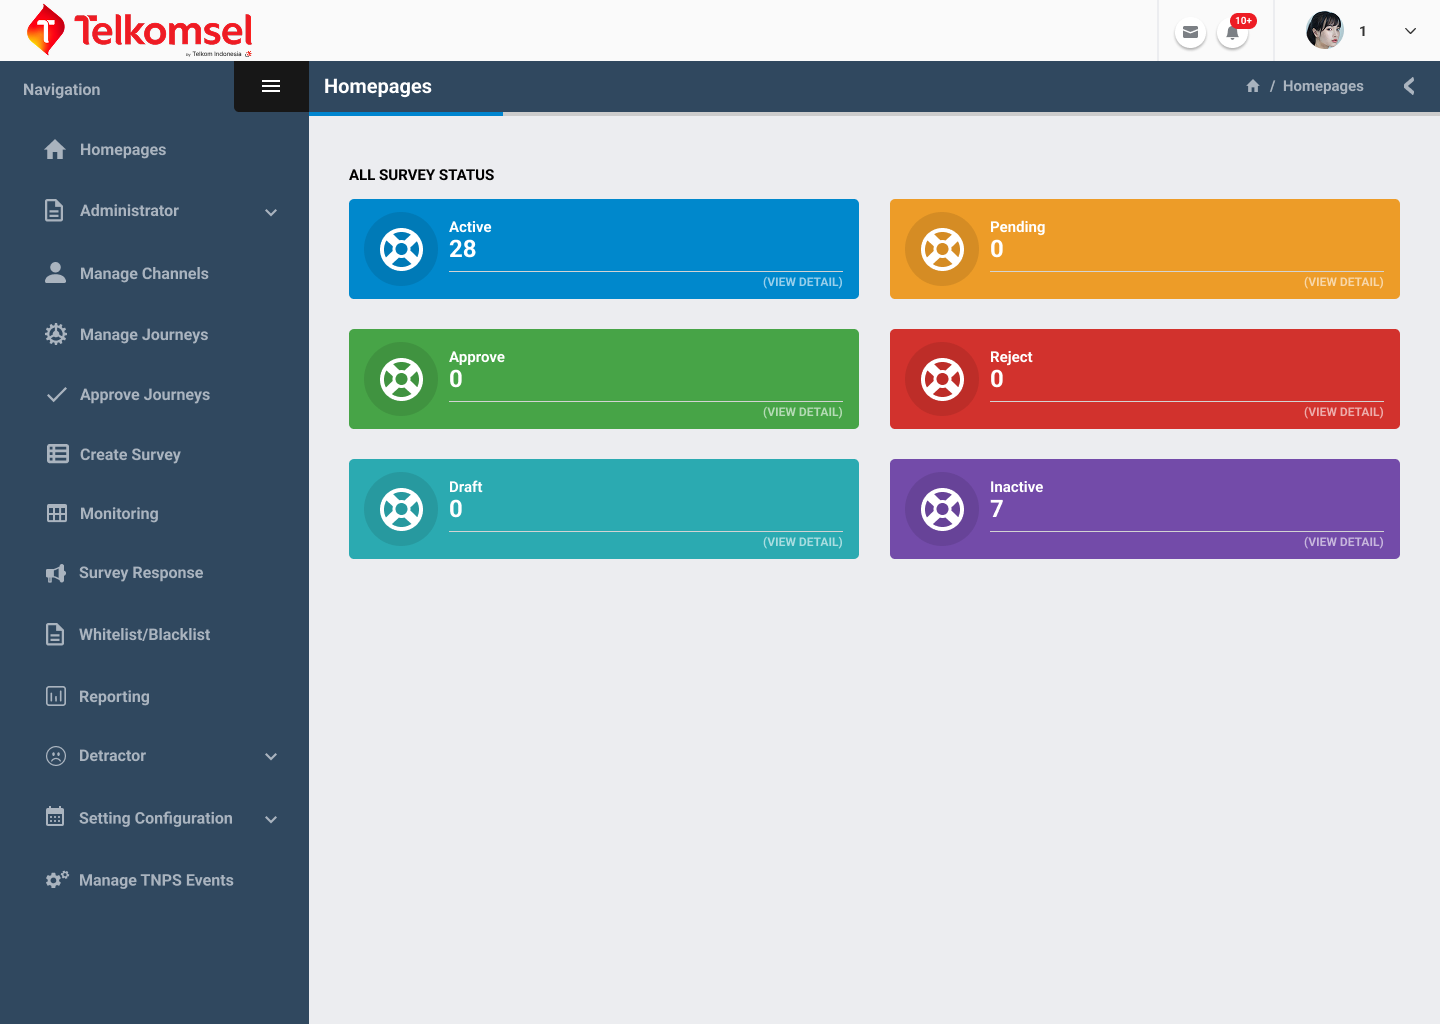The height and width of the screenshot is (1024, 1440).
Task: View detail of Inactive surveys
Action: pyautogui.click(x=1343, y=542)
